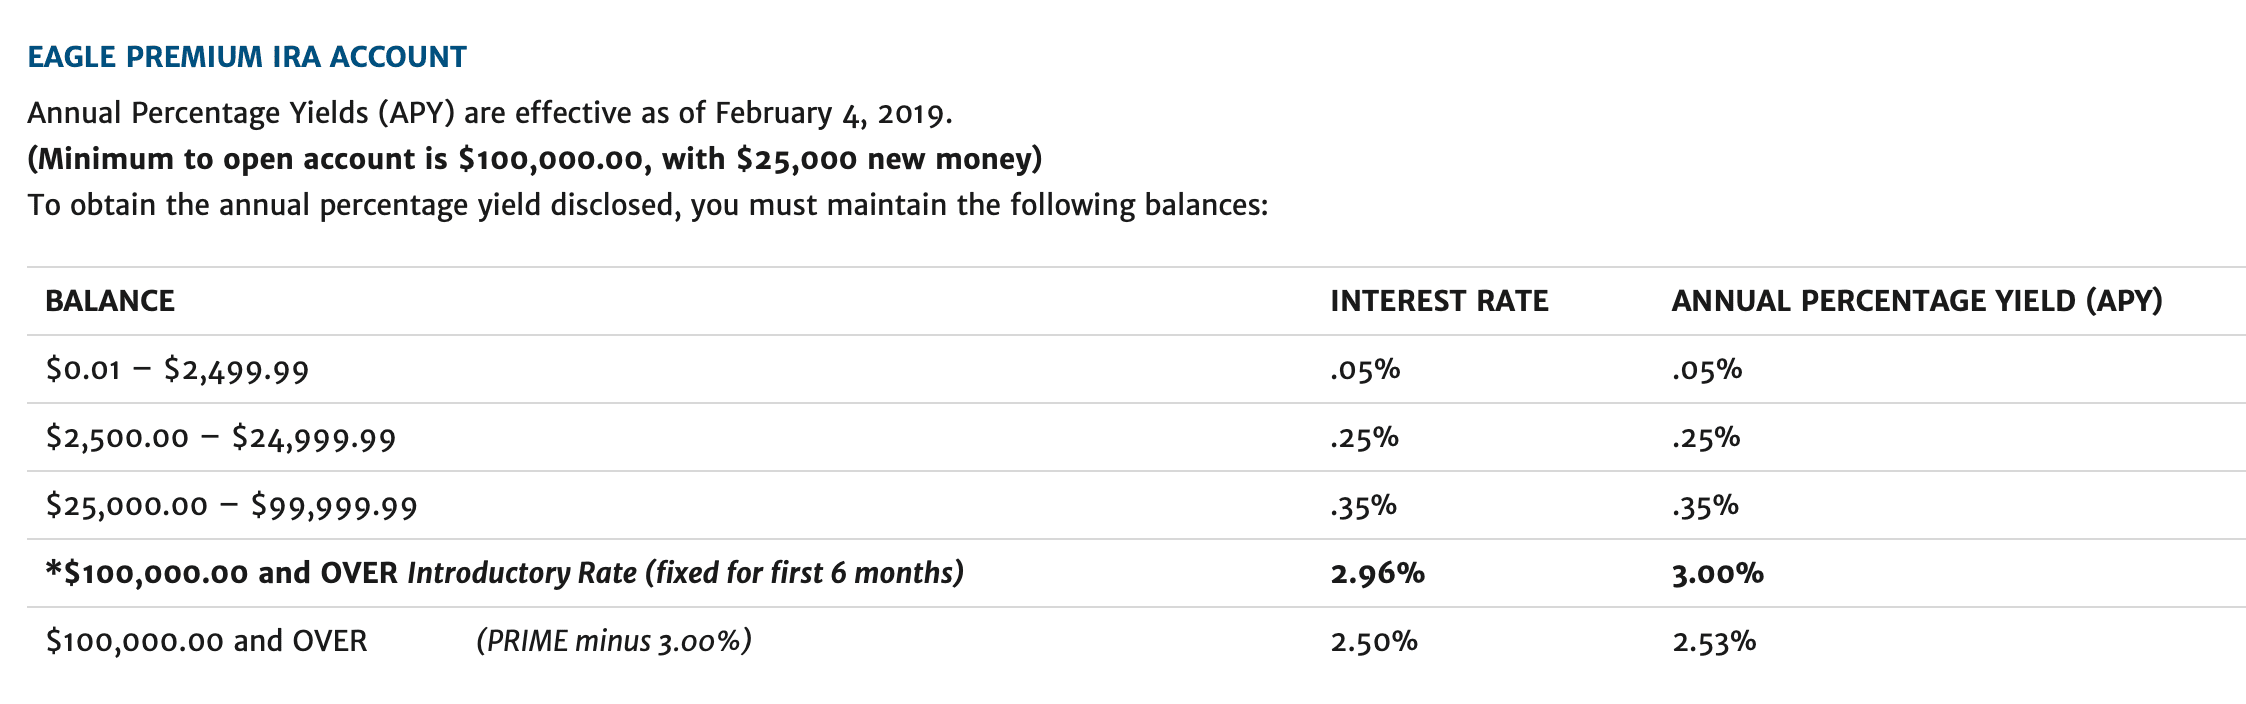The image size is (2246, 704).
Task: Select the INTEREST RATE column header
Action: (1439, 301)
